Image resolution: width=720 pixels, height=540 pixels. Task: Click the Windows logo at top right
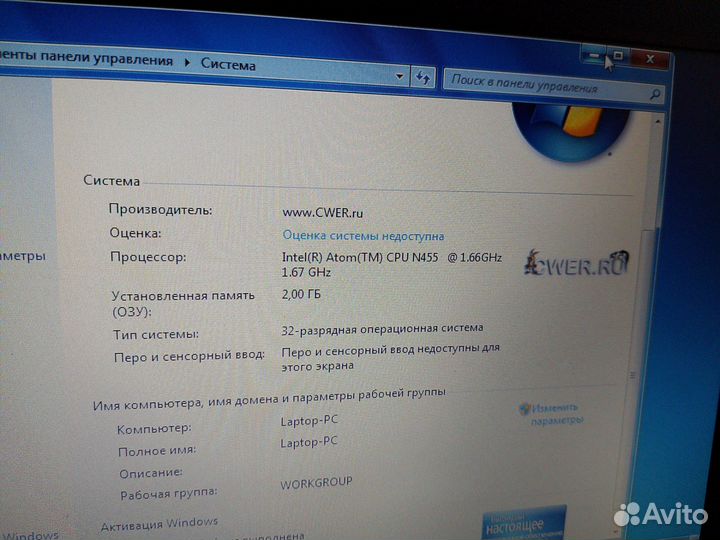pos(571,132)
